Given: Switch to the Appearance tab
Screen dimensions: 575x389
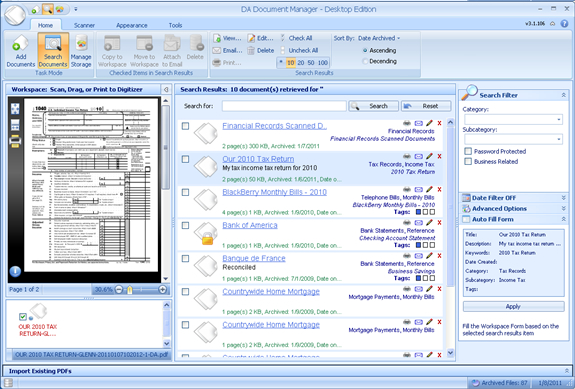Looking at the screenshot, I should coord(132,25).
